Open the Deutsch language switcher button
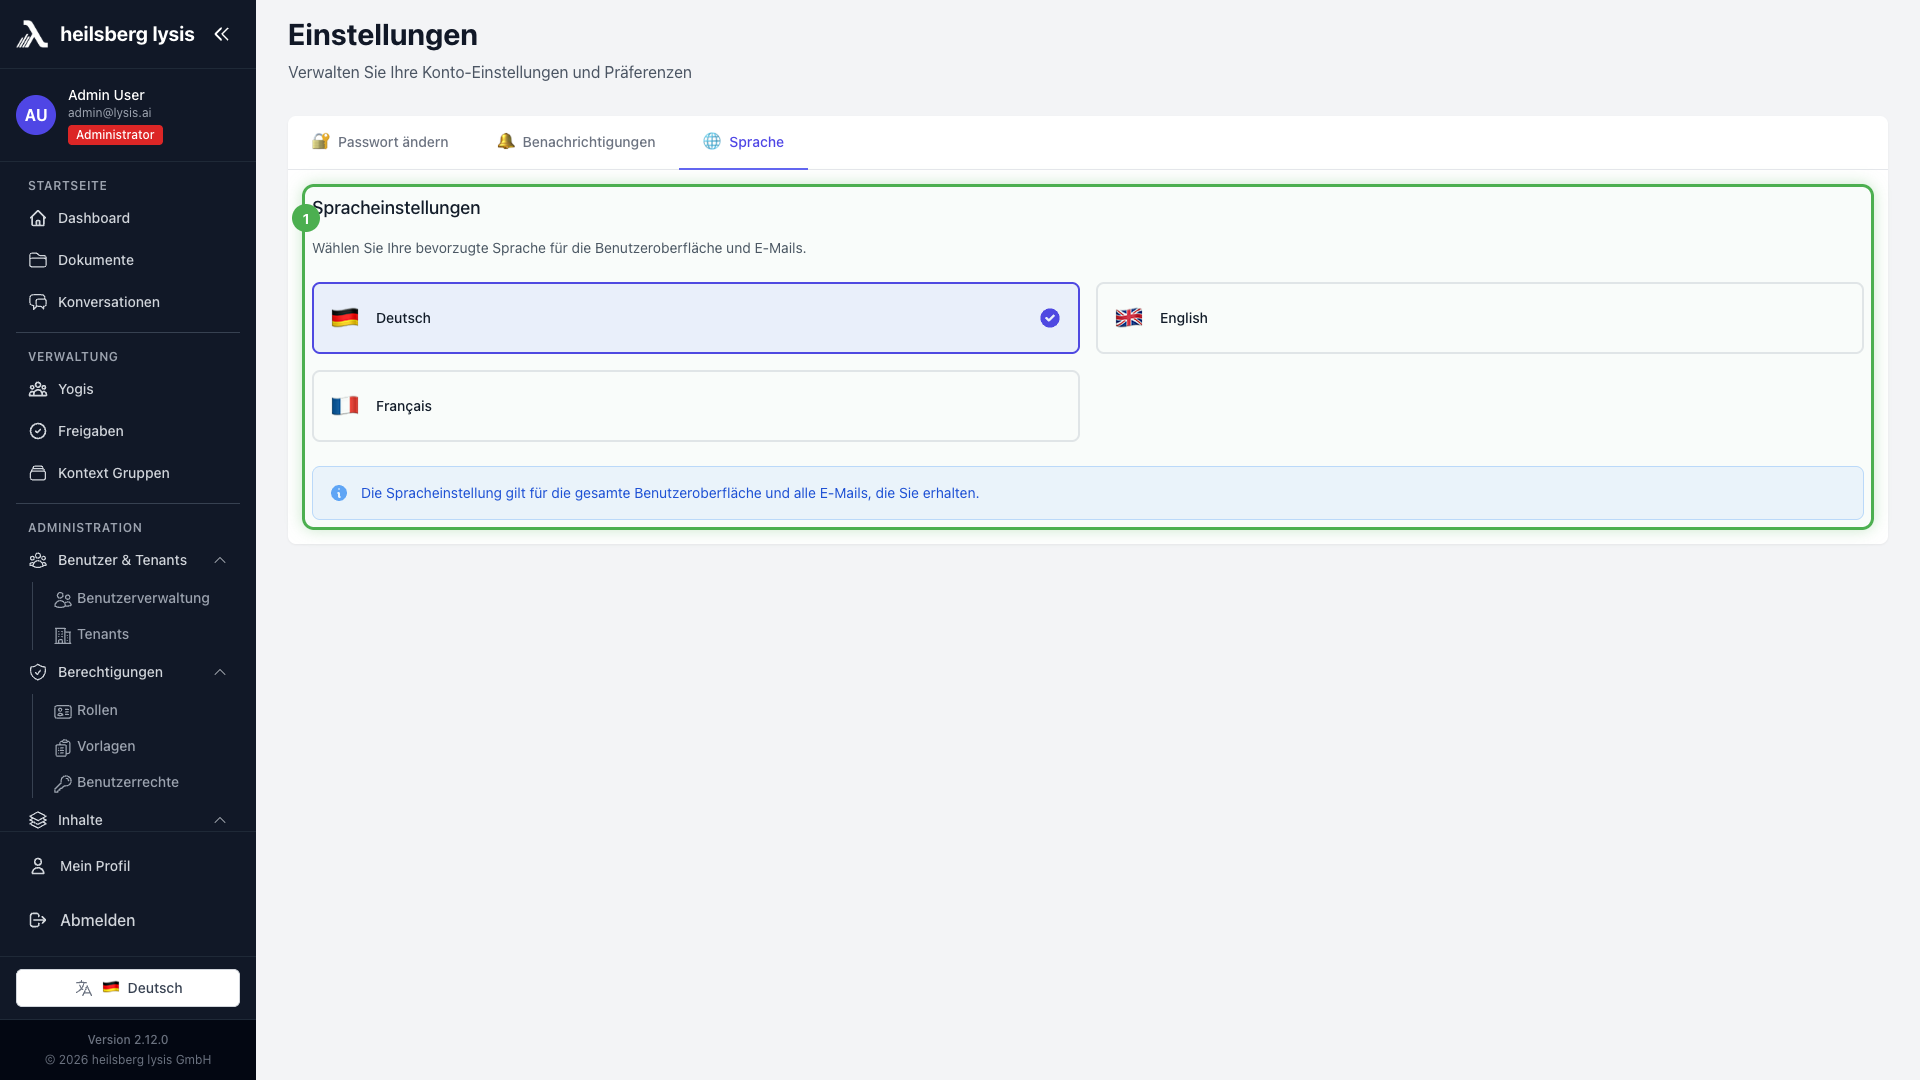Viewport: 1920px width, 1080px height. pos(128,988)
